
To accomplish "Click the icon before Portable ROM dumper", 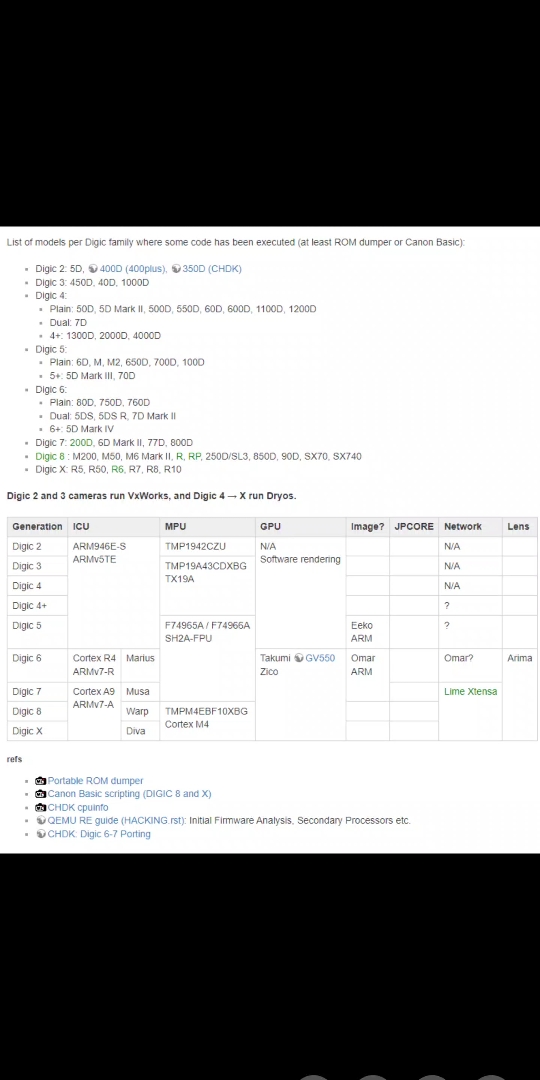I will click(41, 781).
